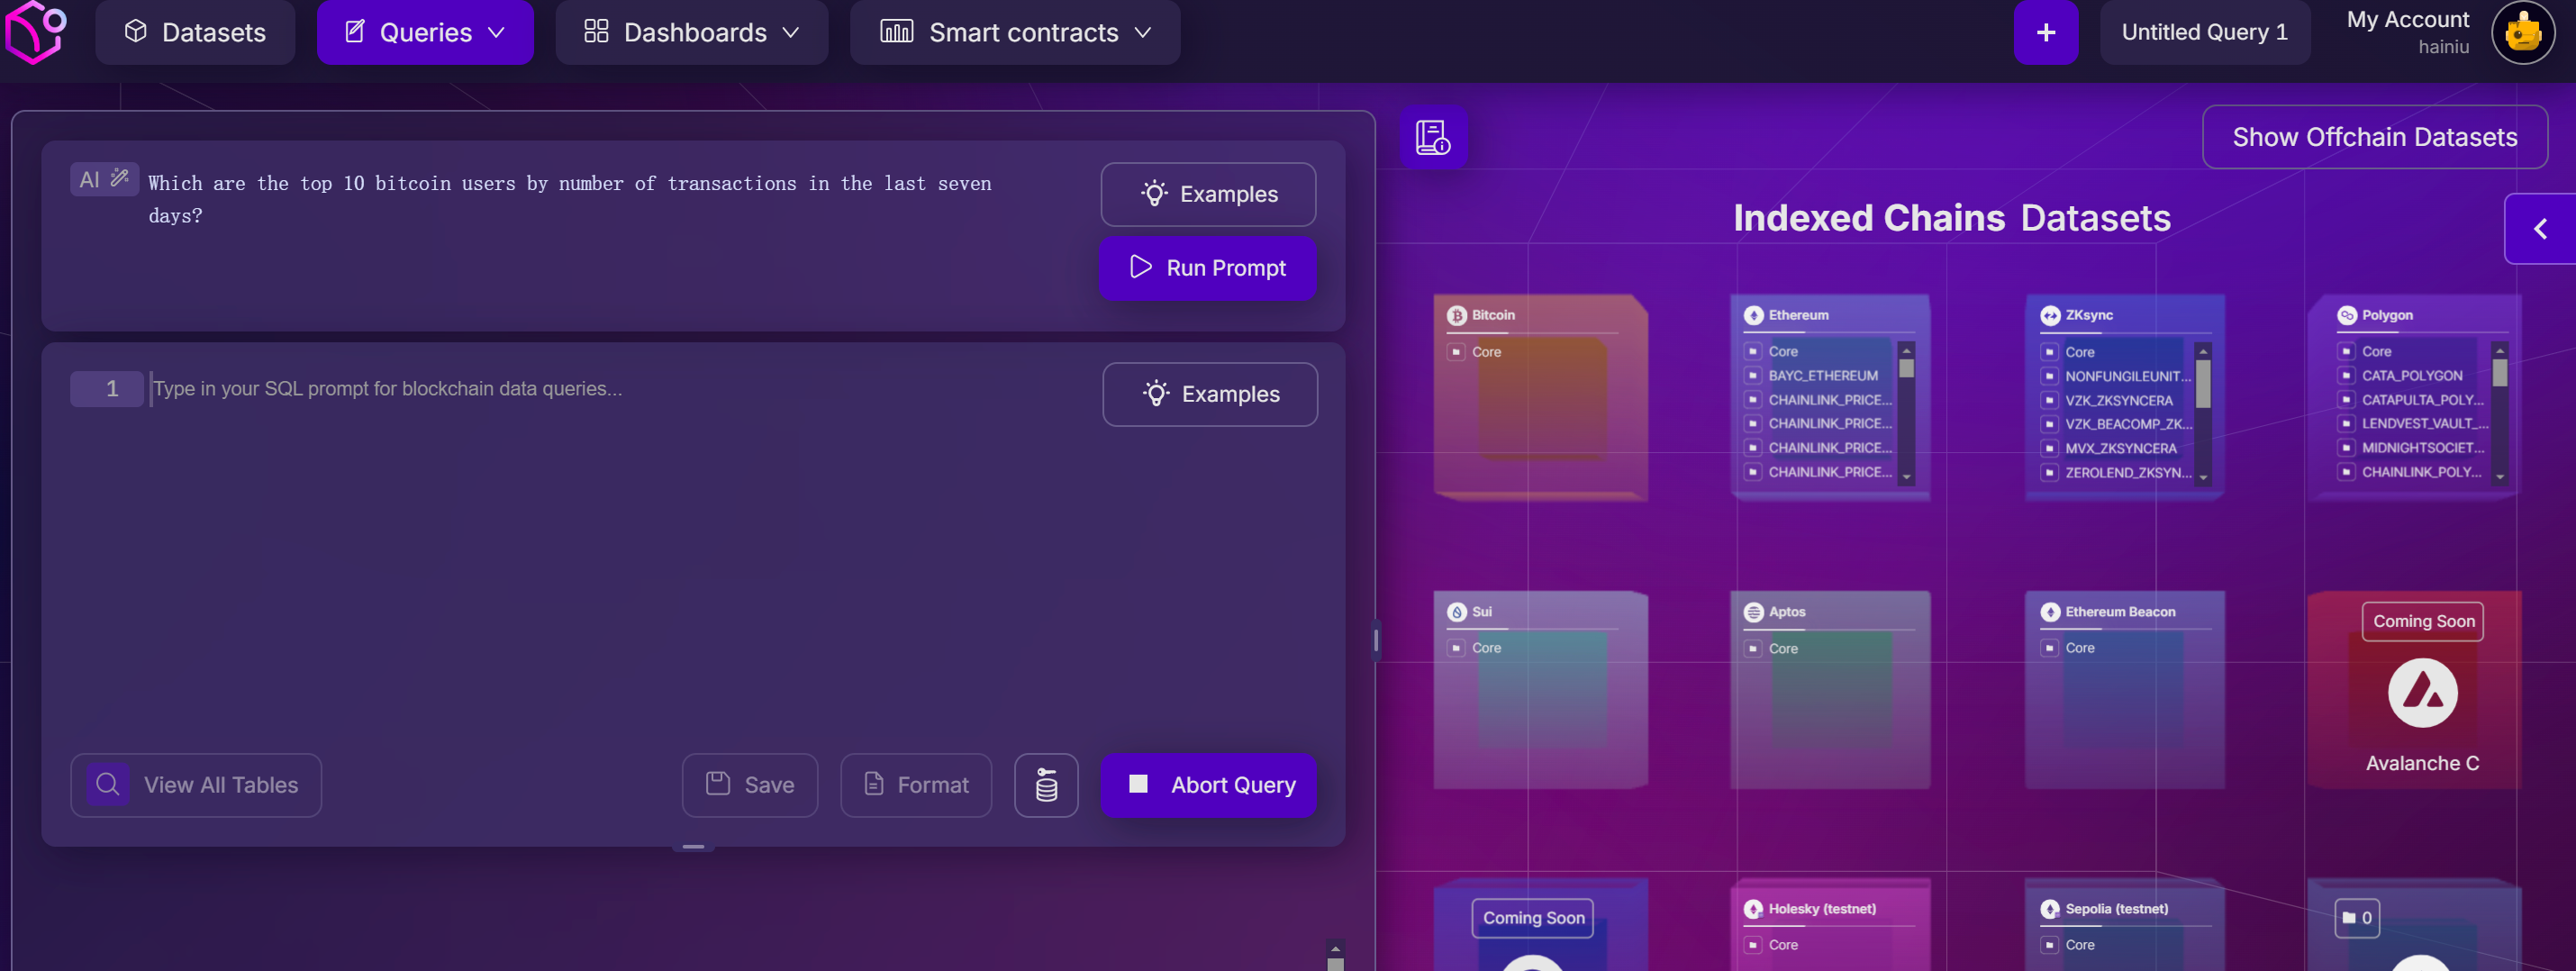Click the plus icon to create new query
Screen dimensions: 2576x971
tap(2045, 33)
